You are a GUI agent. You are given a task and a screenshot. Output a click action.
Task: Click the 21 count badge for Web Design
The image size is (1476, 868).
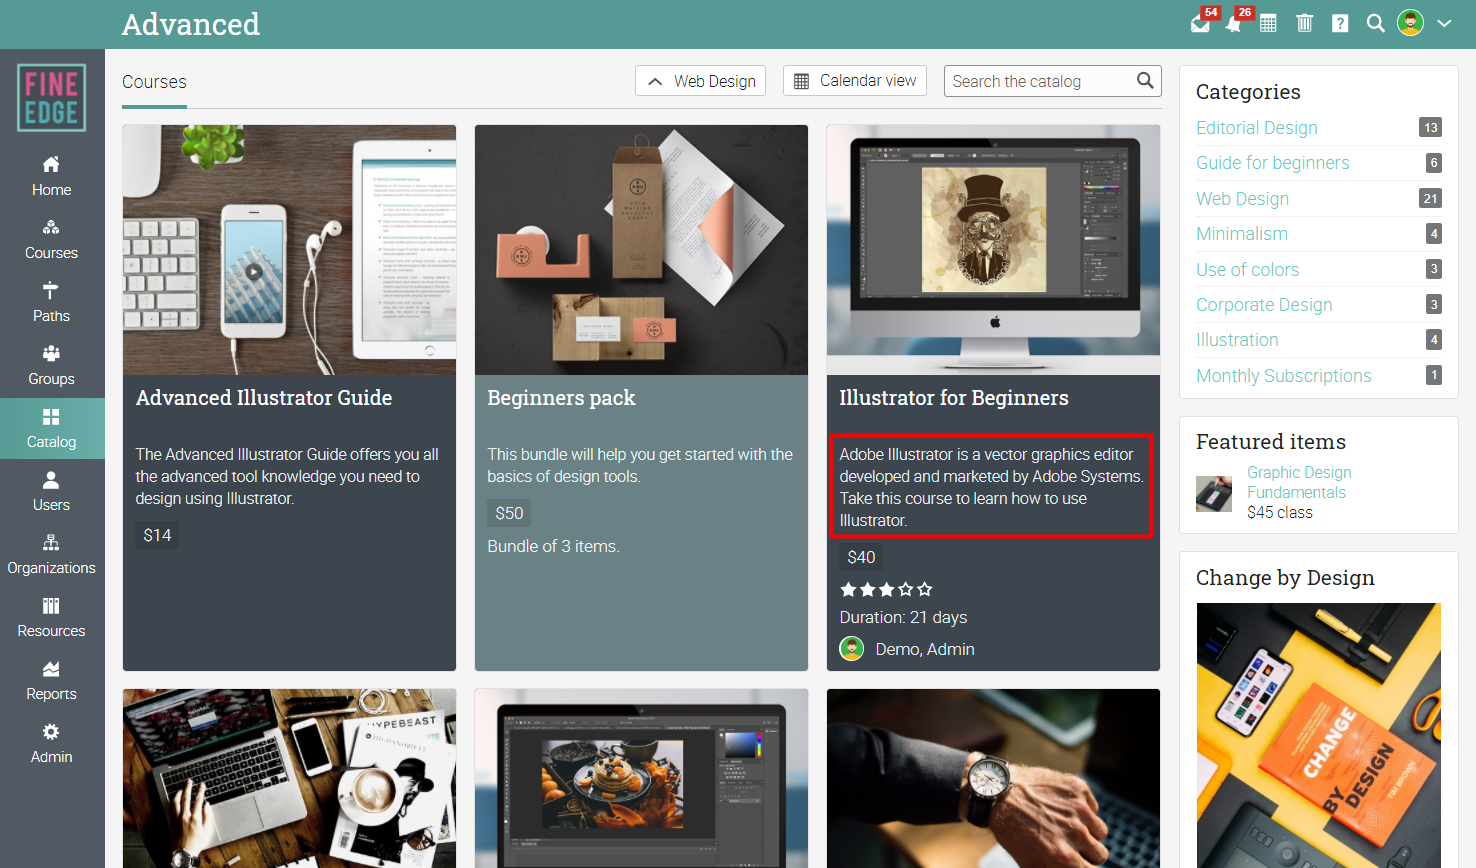[1430, 198]
